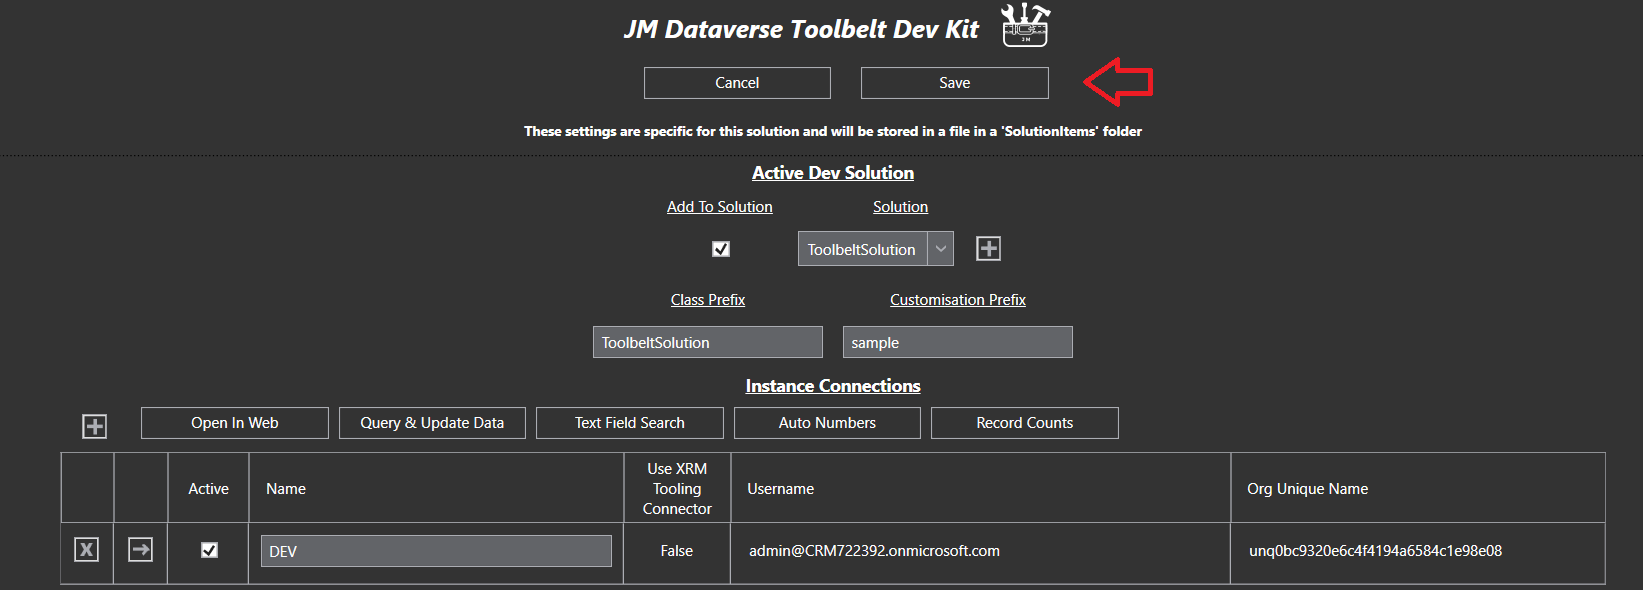Launch Query & Update Data
This screenshot has width=1643, height=590.
click(x=432, y=423)
